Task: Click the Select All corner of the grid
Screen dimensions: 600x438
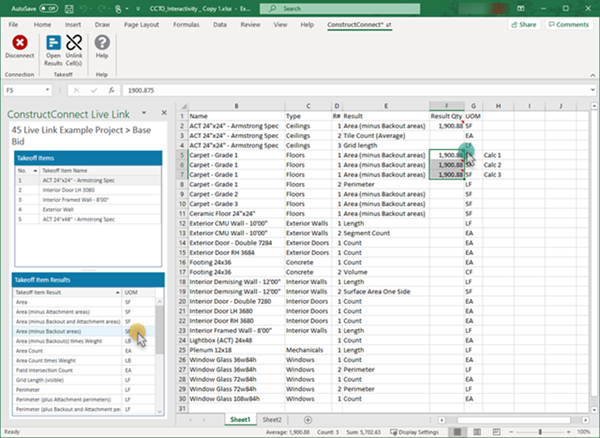Action: click(183, 106)
